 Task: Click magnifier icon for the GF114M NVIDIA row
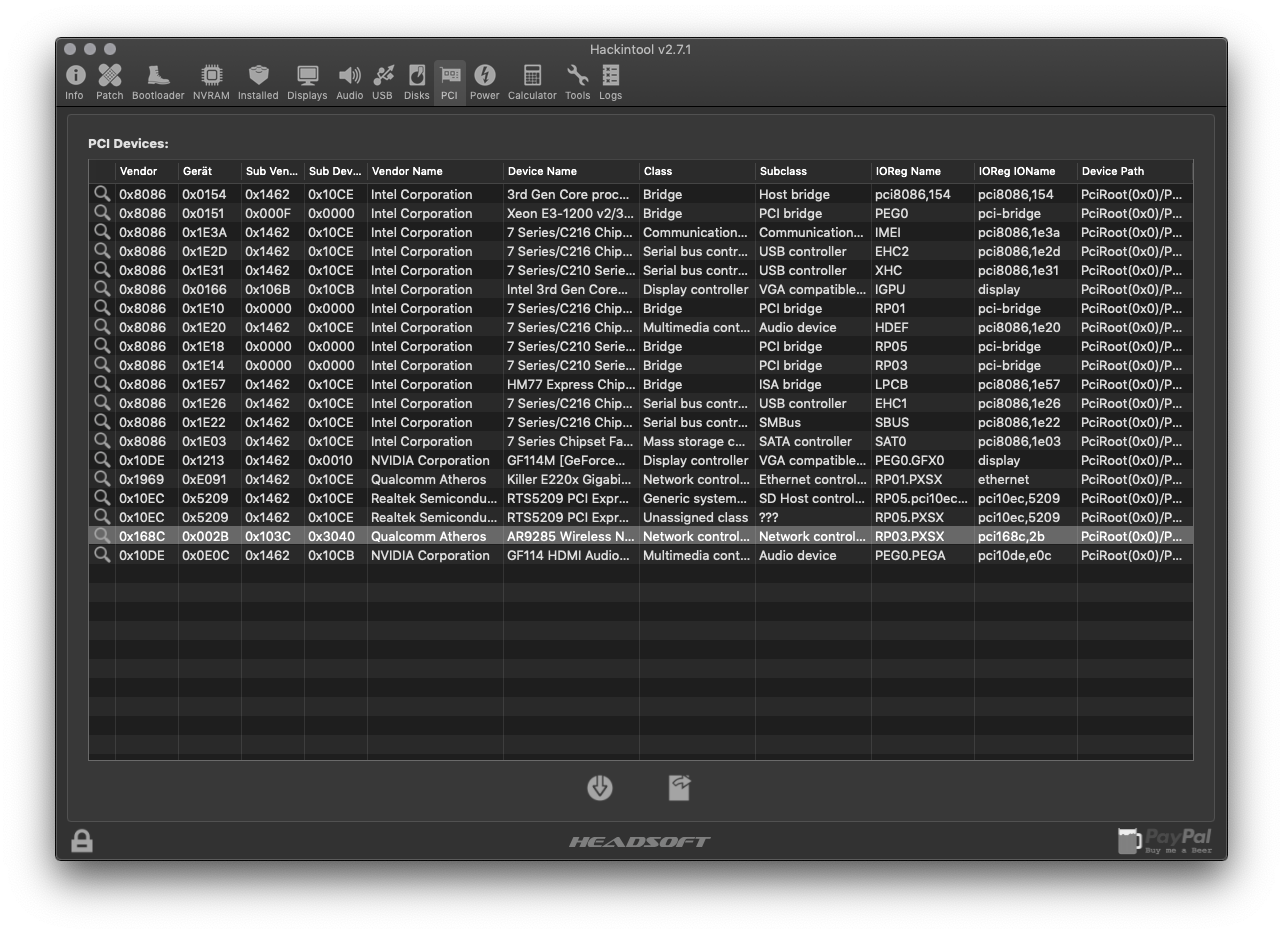(x=102, y=460)
